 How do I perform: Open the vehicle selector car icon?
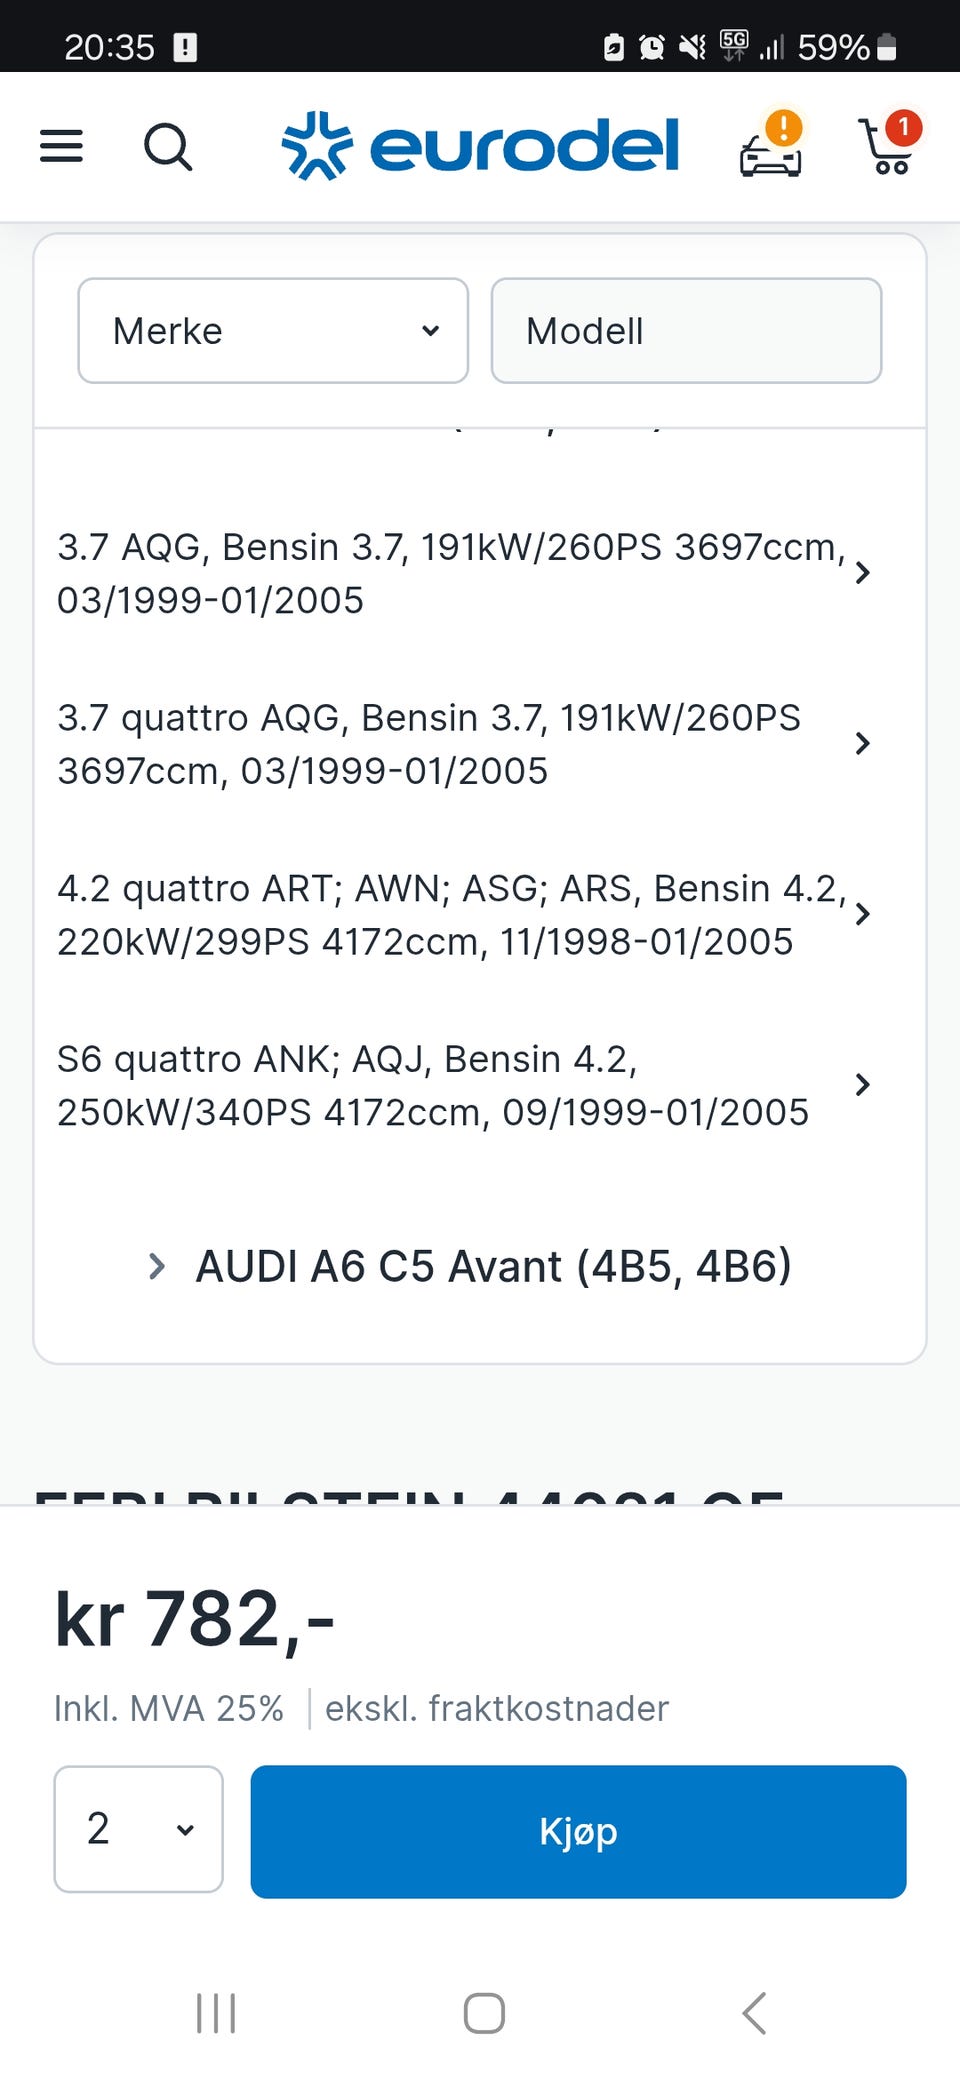771,148
